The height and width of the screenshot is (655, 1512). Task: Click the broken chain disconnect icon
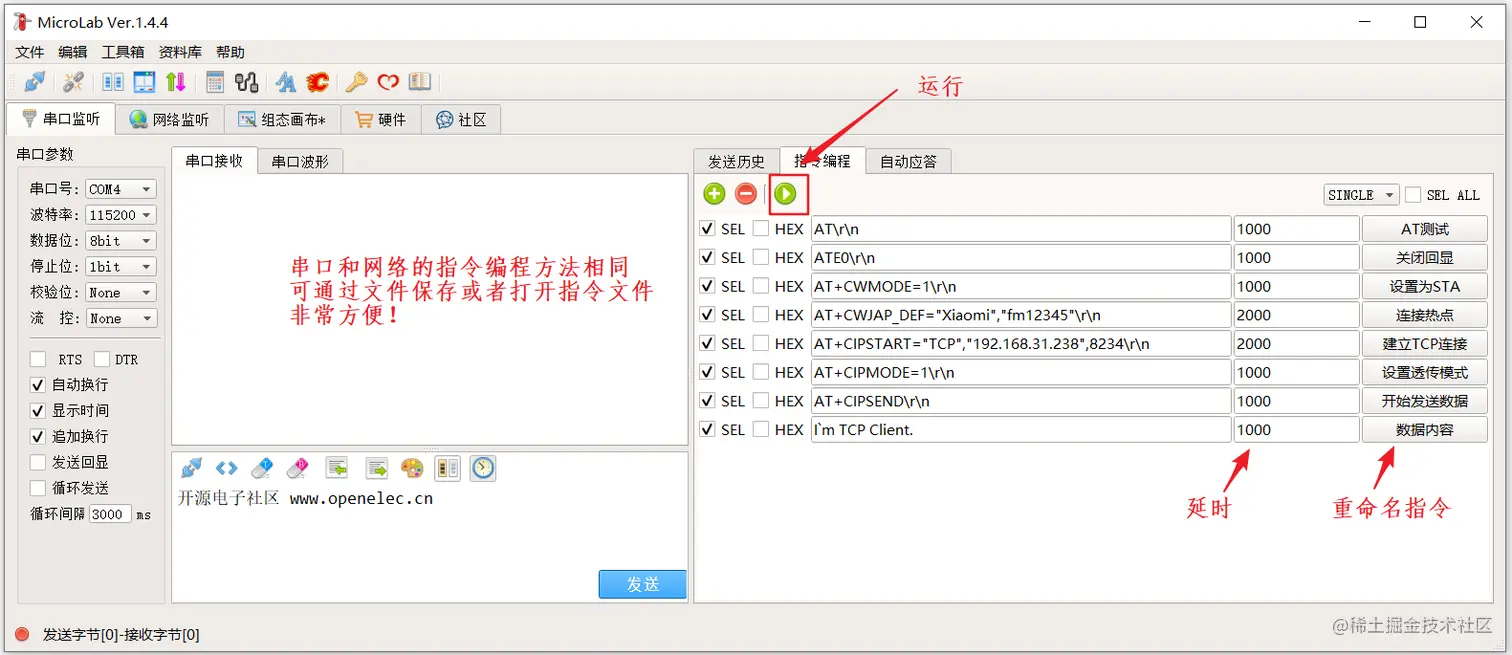[73, 82]
